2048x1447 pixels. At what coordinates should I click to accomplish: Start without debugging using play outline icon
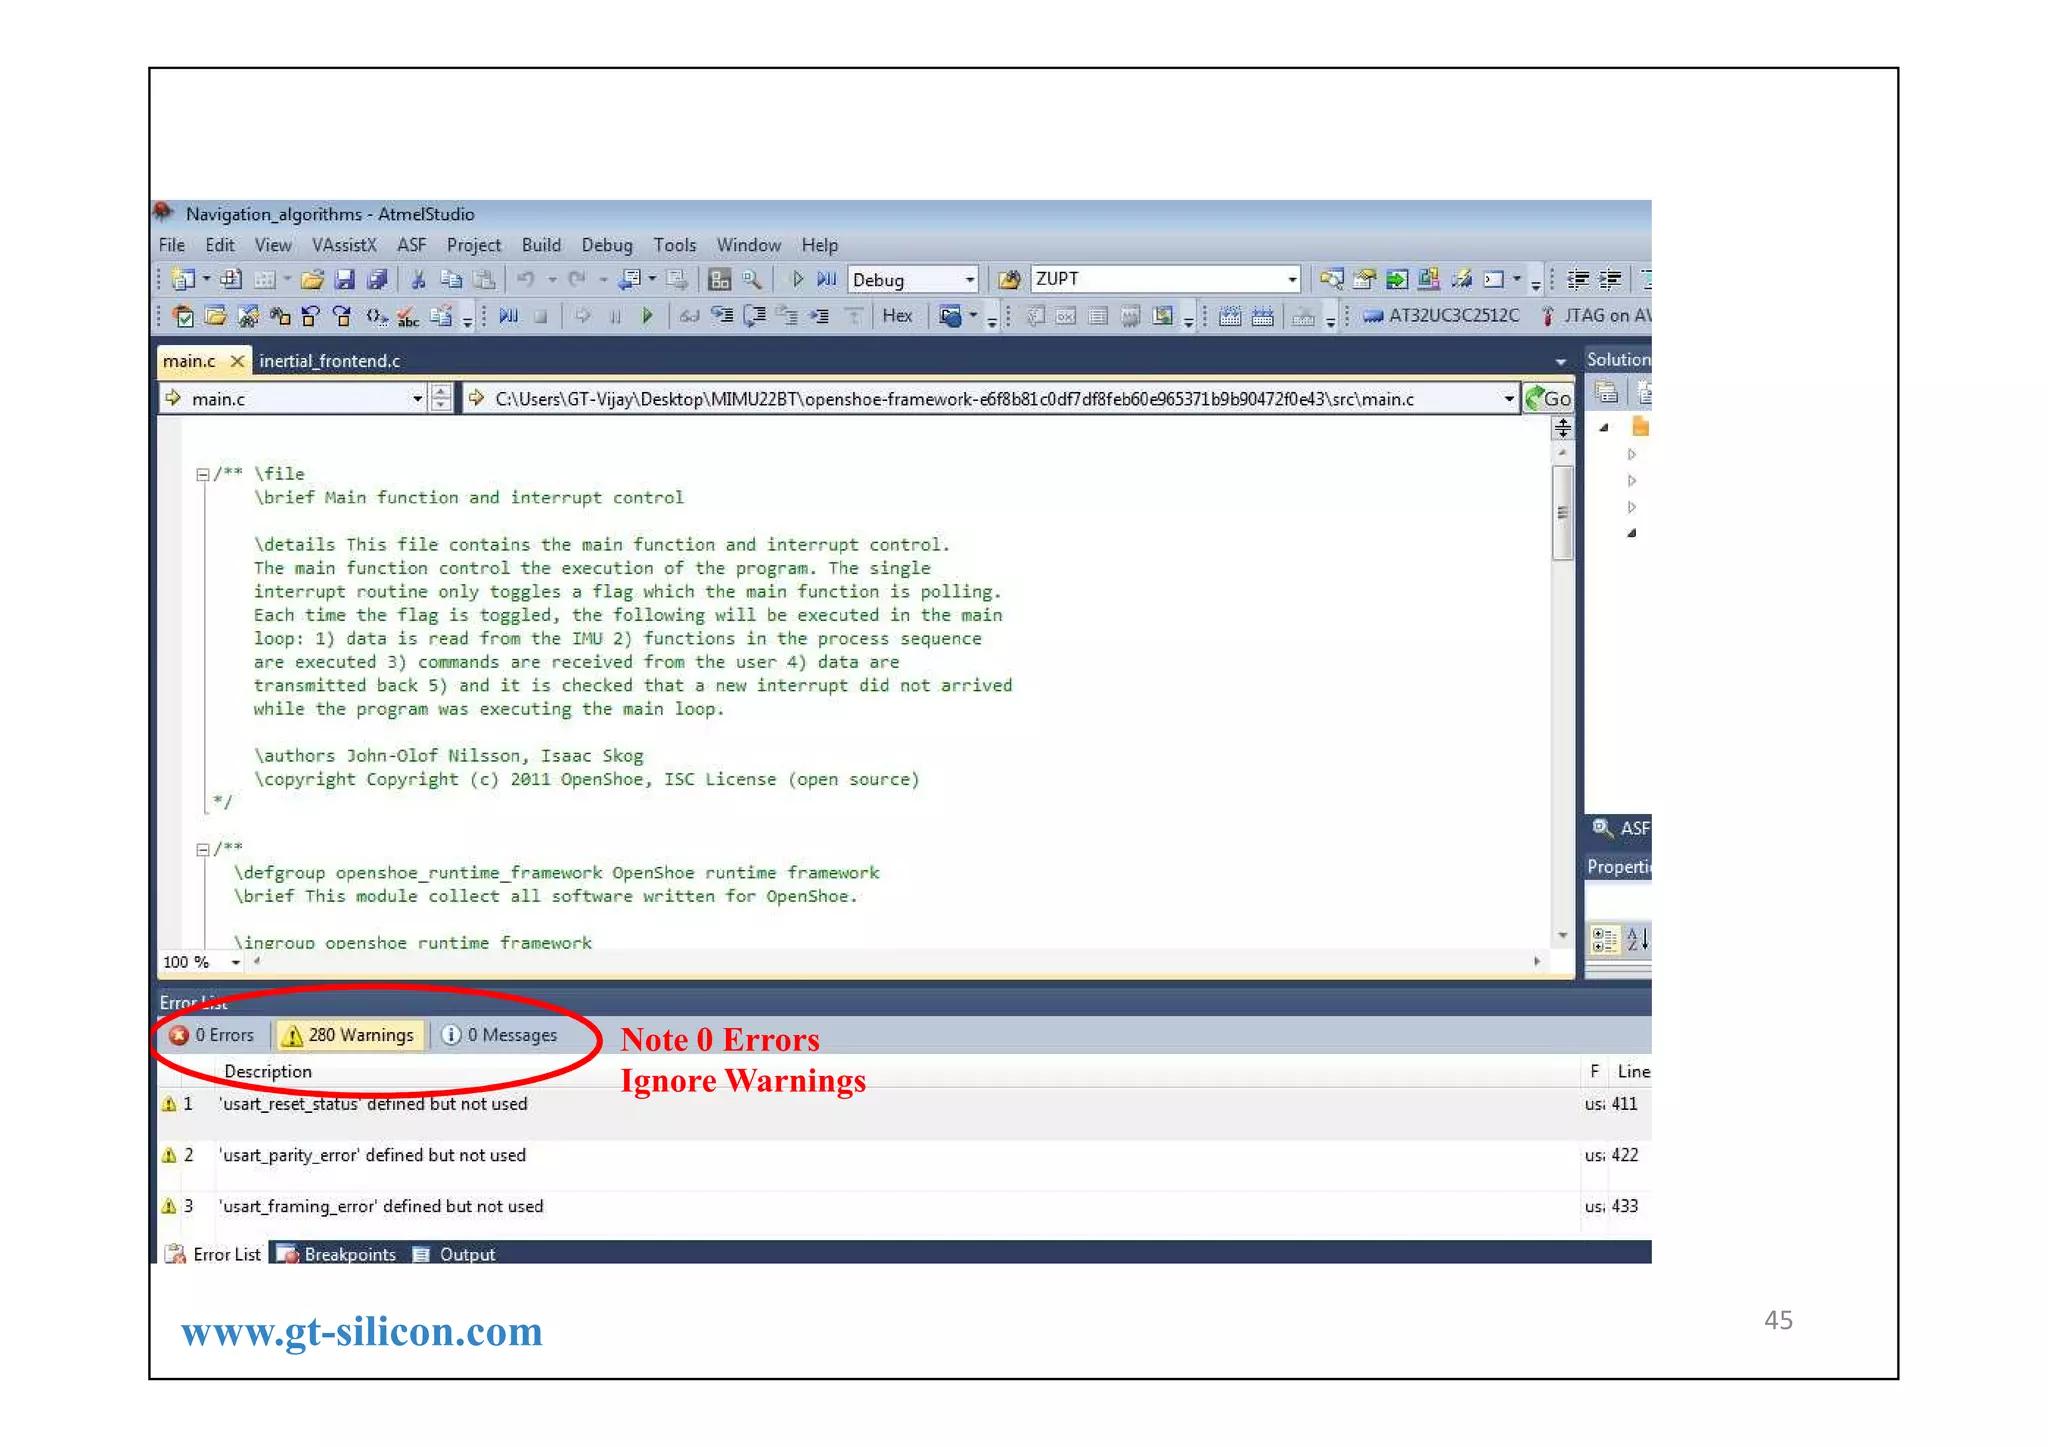(797, 279)
